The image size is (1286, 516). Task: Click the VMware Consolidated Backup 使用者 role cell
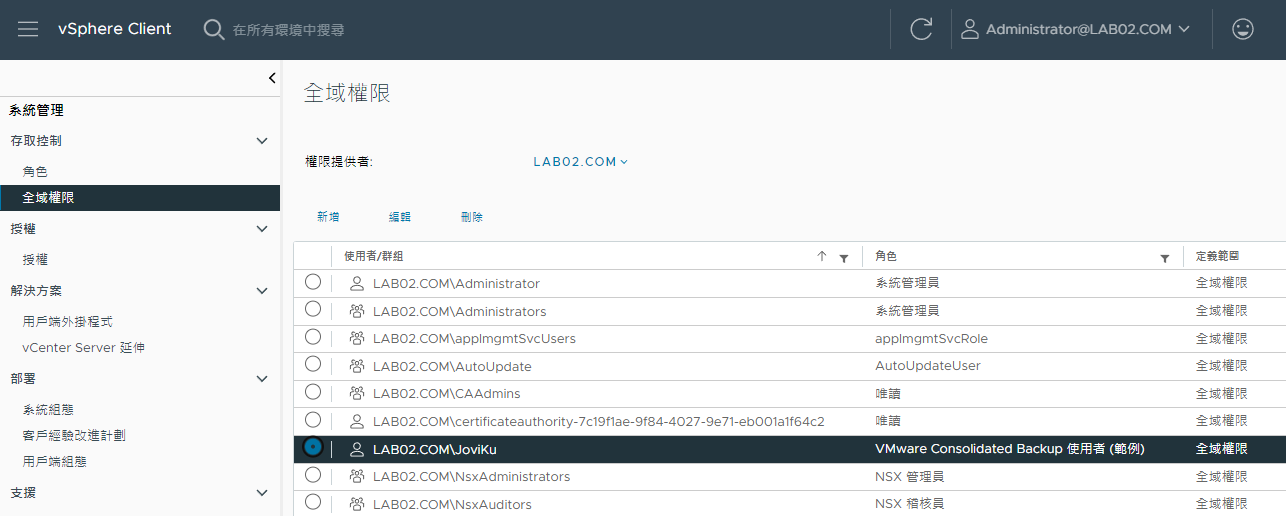pos(1009,449)
